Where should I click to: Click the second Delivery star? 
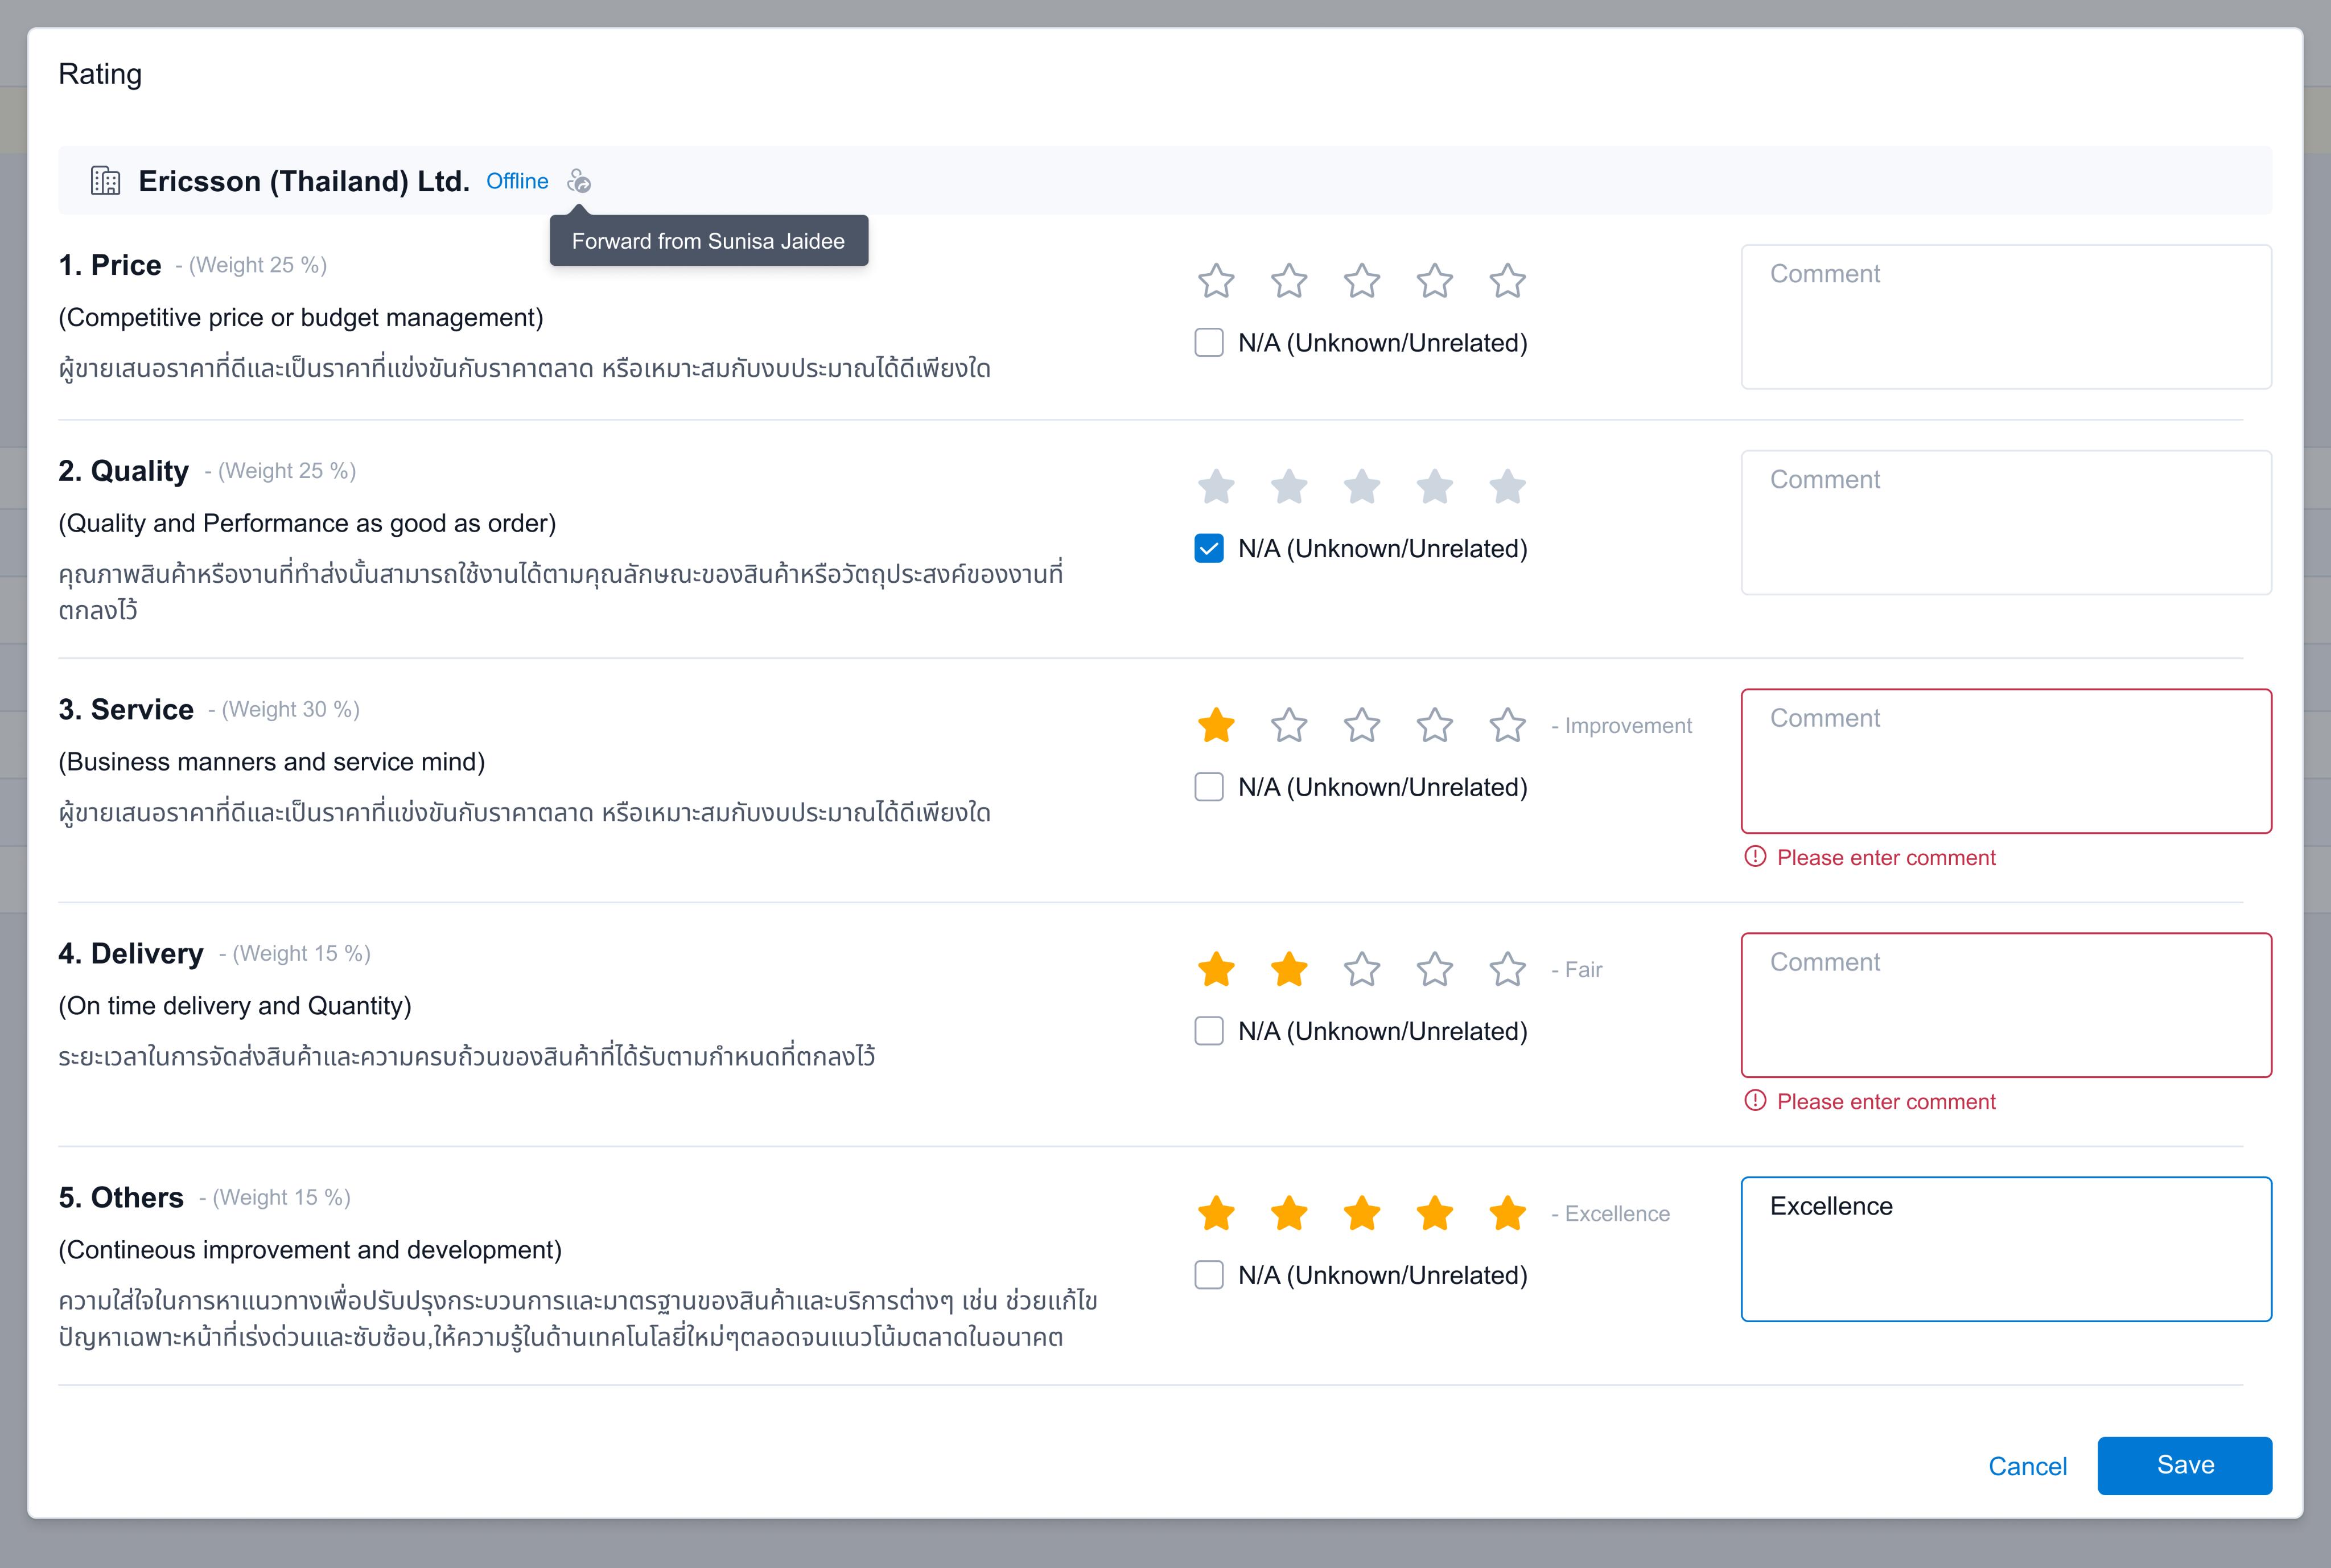point(1289,969)
